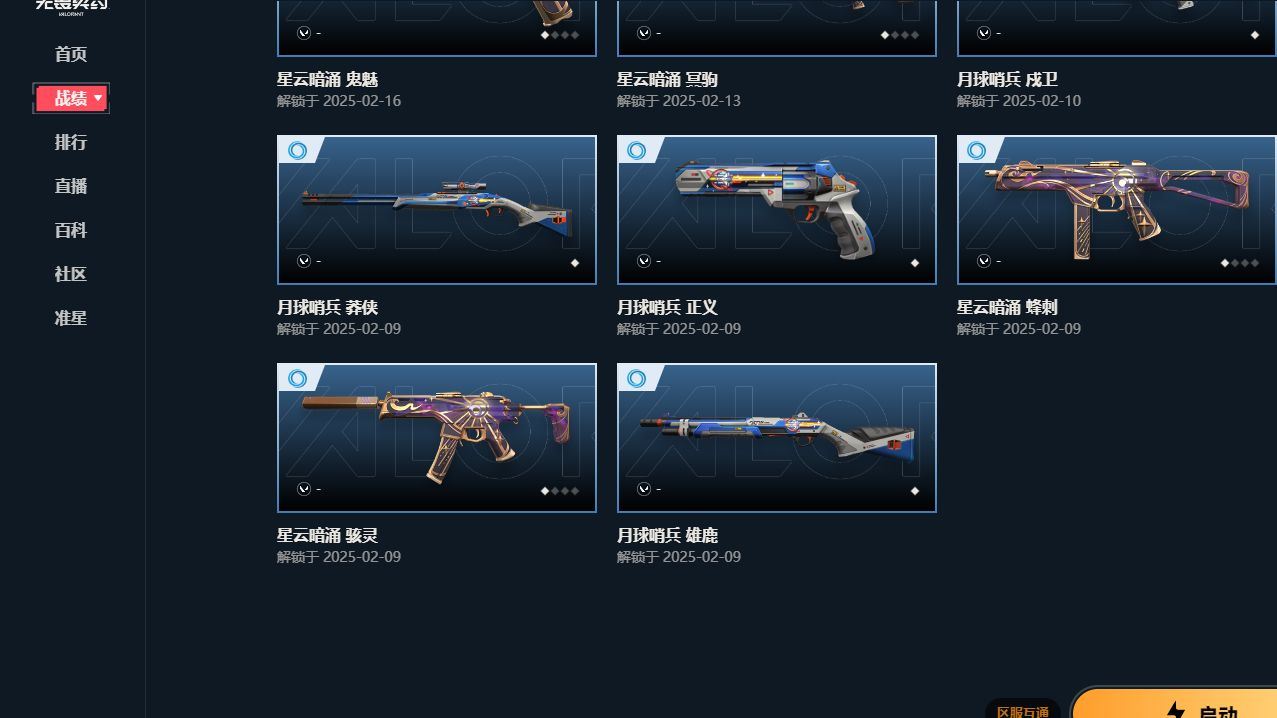1277x718 pixels.
Task: Go to the 排行 sidebar section
Action: pyautogui.click(x=71, y=142)
